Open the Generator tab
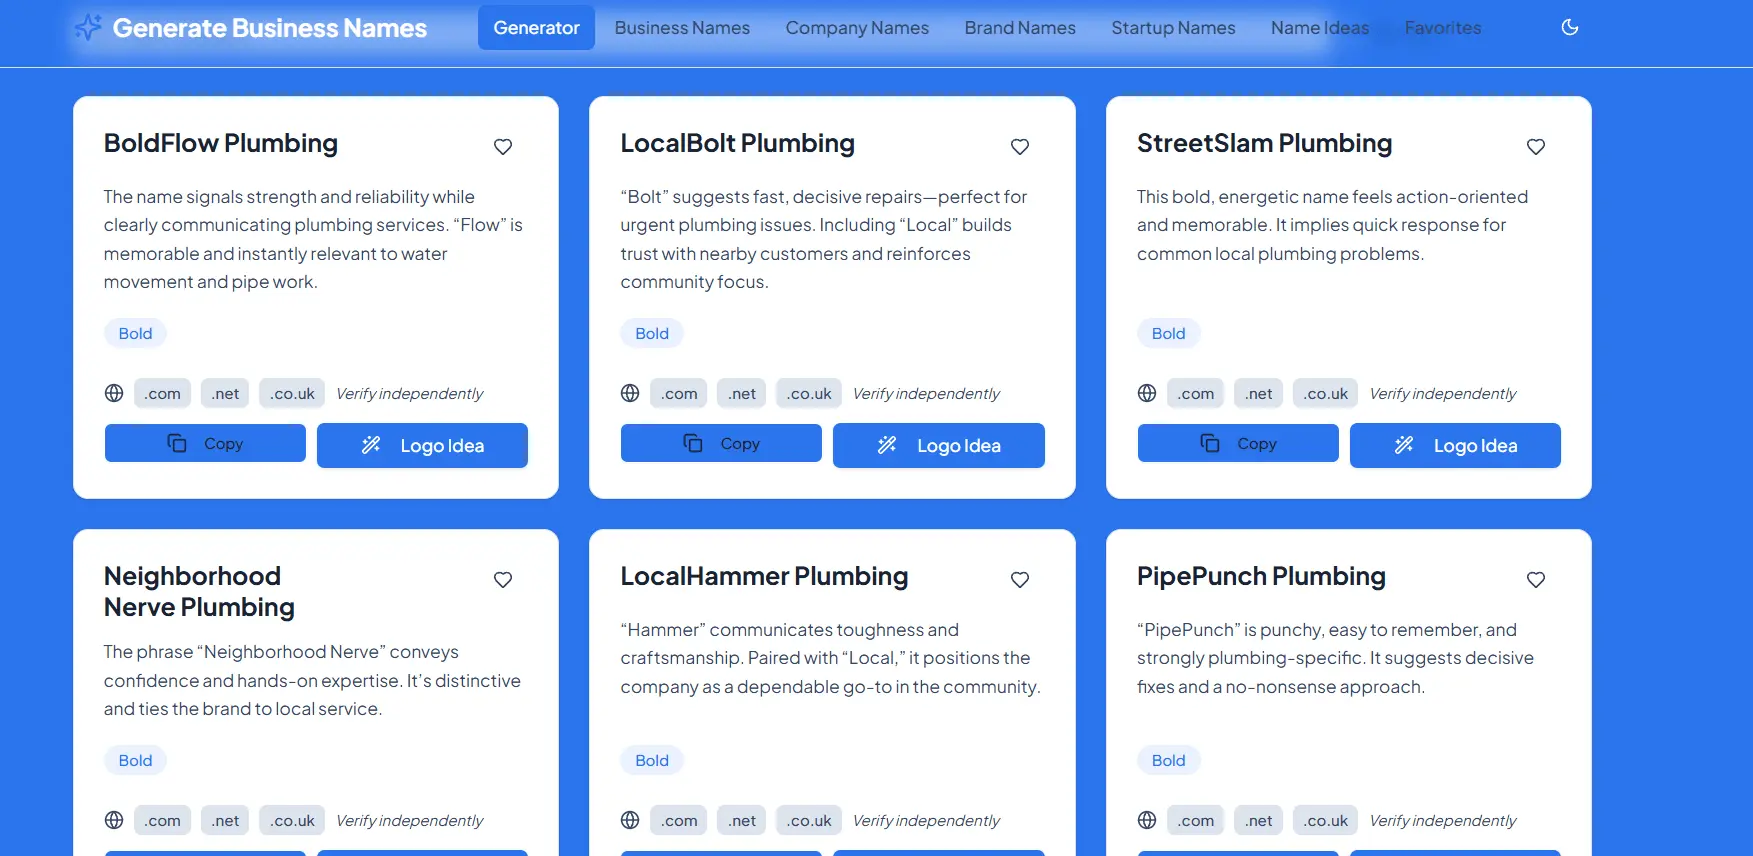1753x856 pixels. (536, 28)
